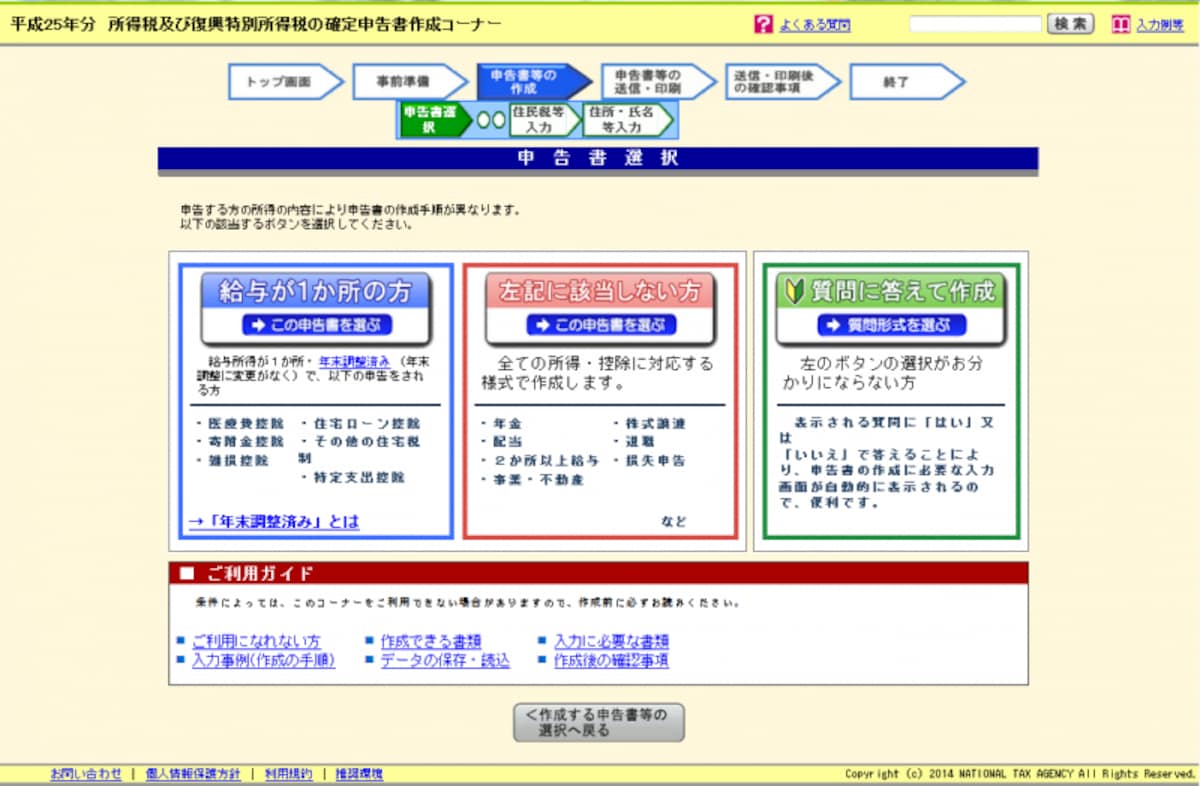Open the 個人情報保護方針 footer link
The image size is (1200, 786).
click(193, 774)
